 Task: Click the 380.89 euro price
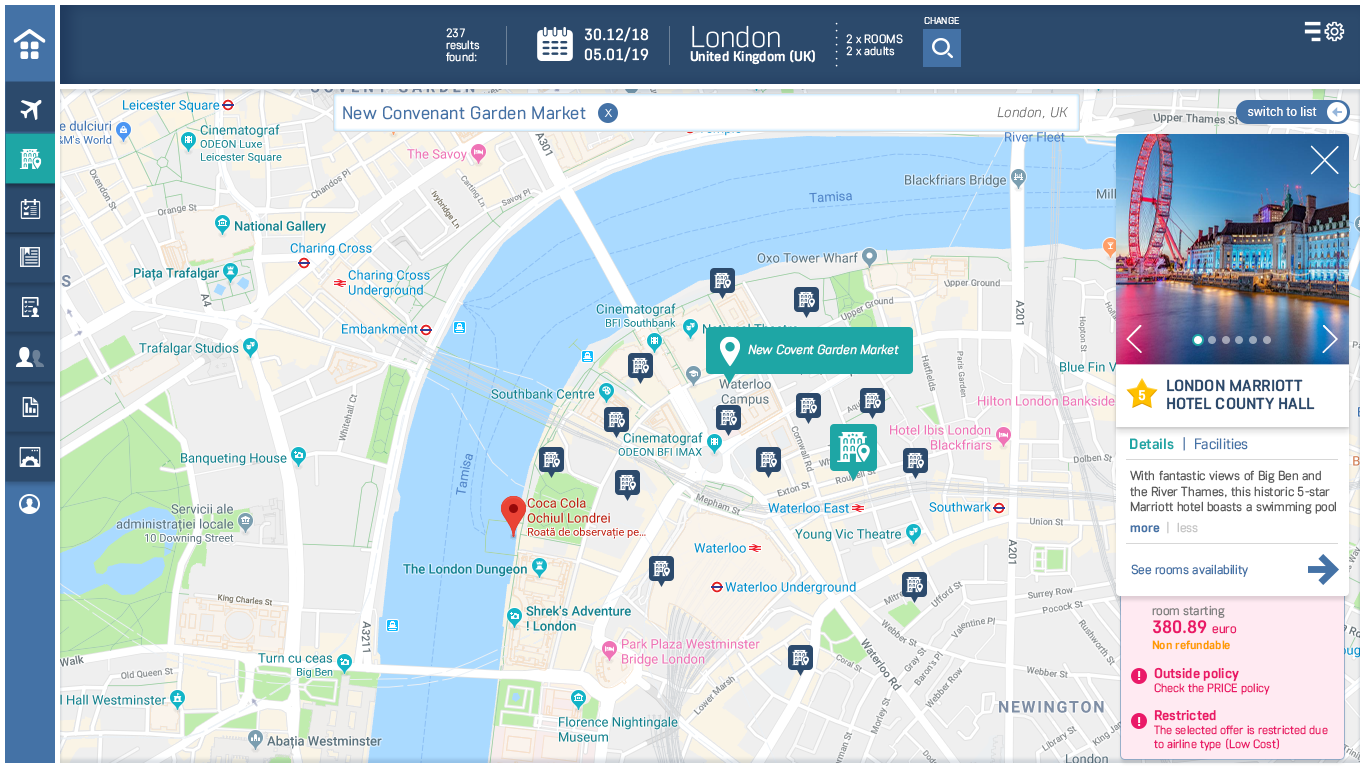[1194, 628]
